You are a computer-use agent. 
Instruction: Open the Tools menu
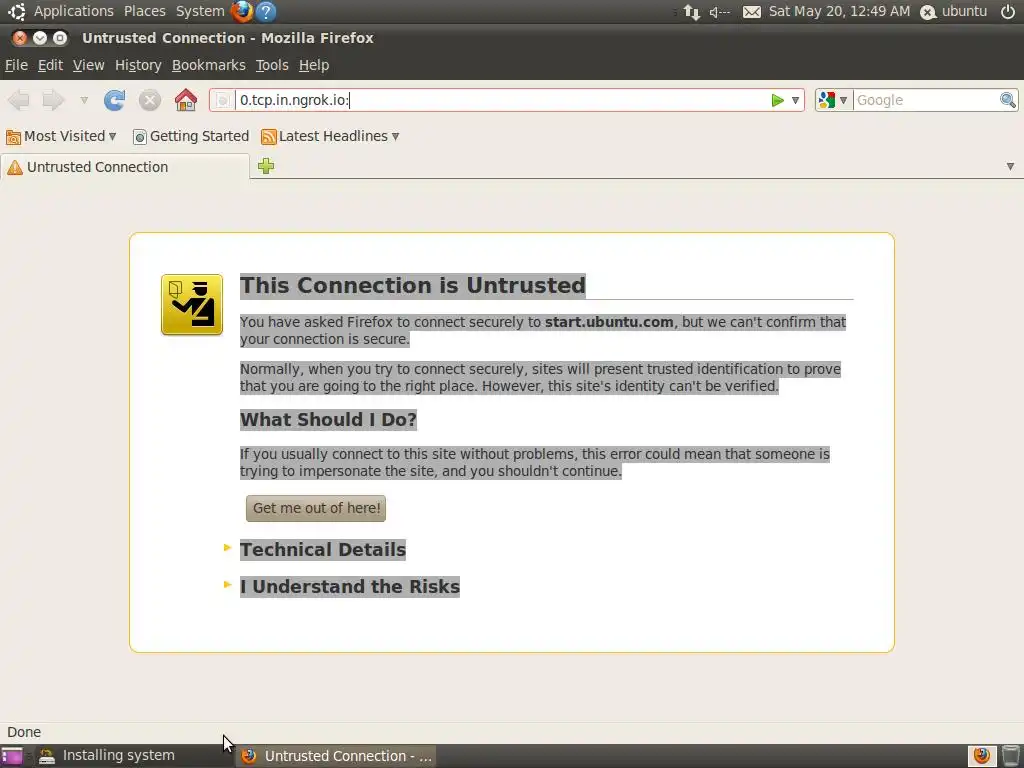coord(272,65)
